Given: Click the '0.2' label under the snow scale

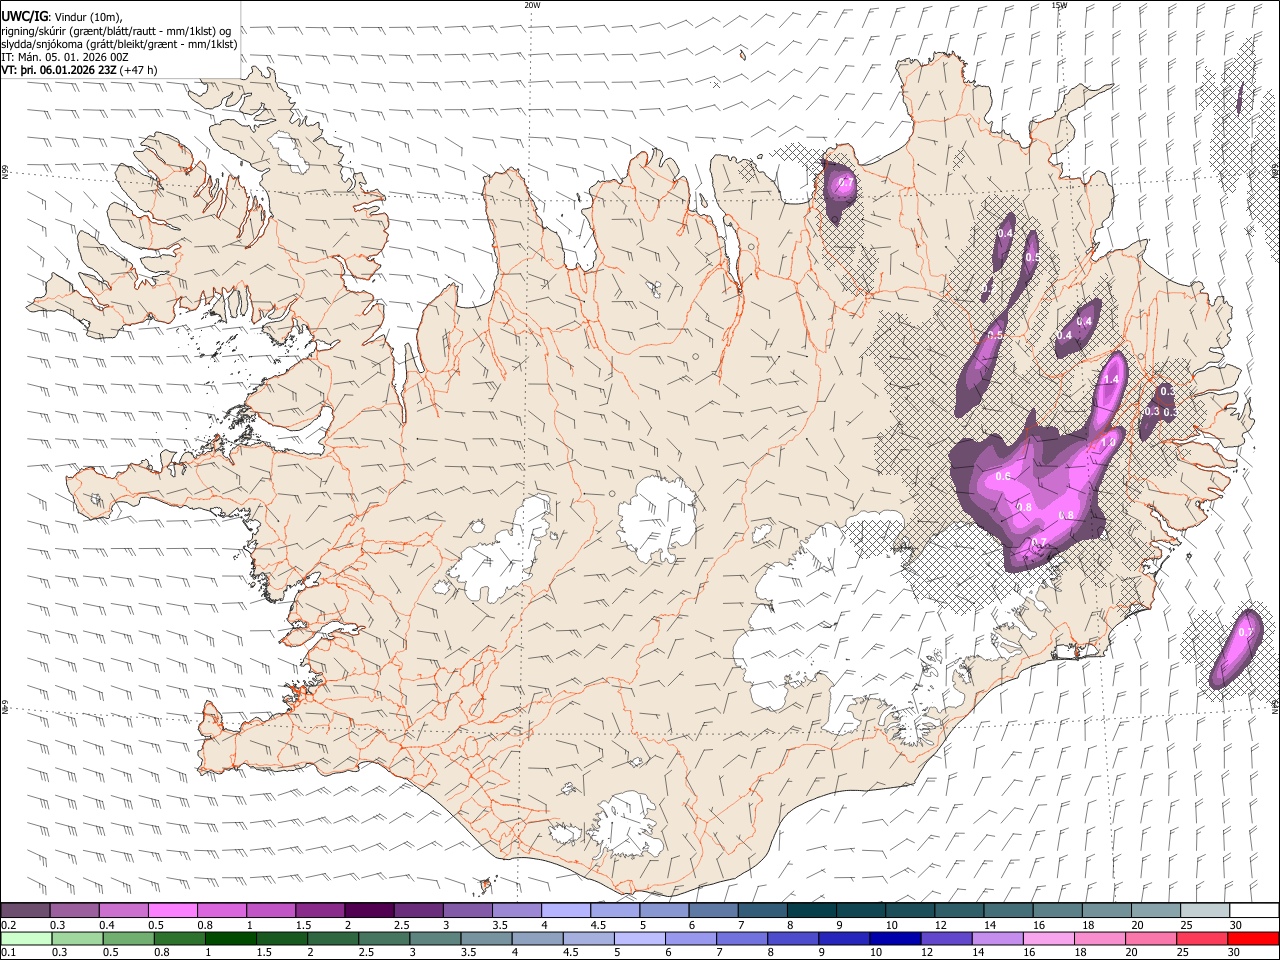Looking at the screenshot, I should point(8,925).
